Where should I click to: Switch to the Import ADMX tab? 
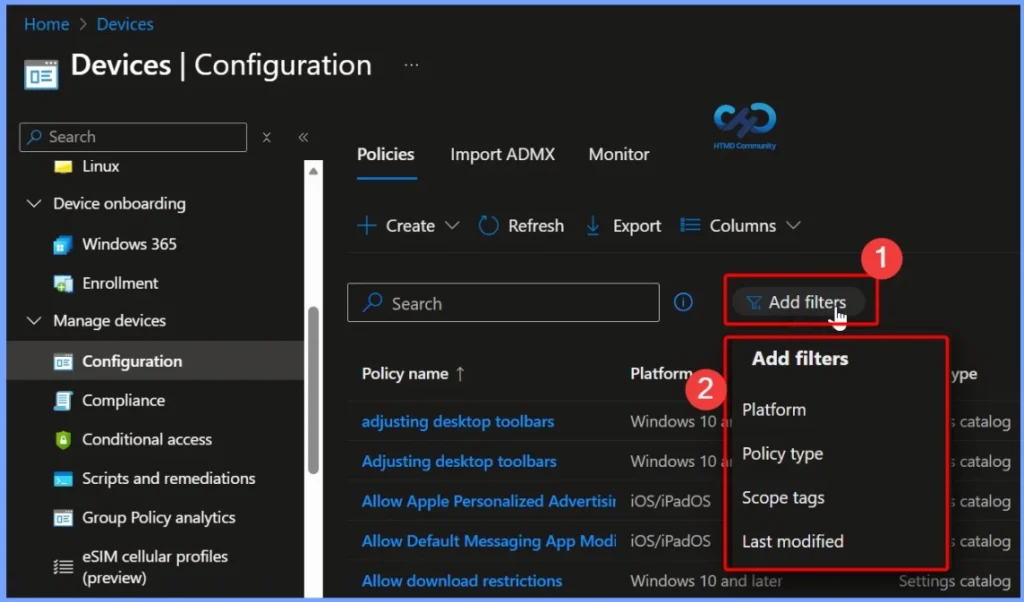502,154
